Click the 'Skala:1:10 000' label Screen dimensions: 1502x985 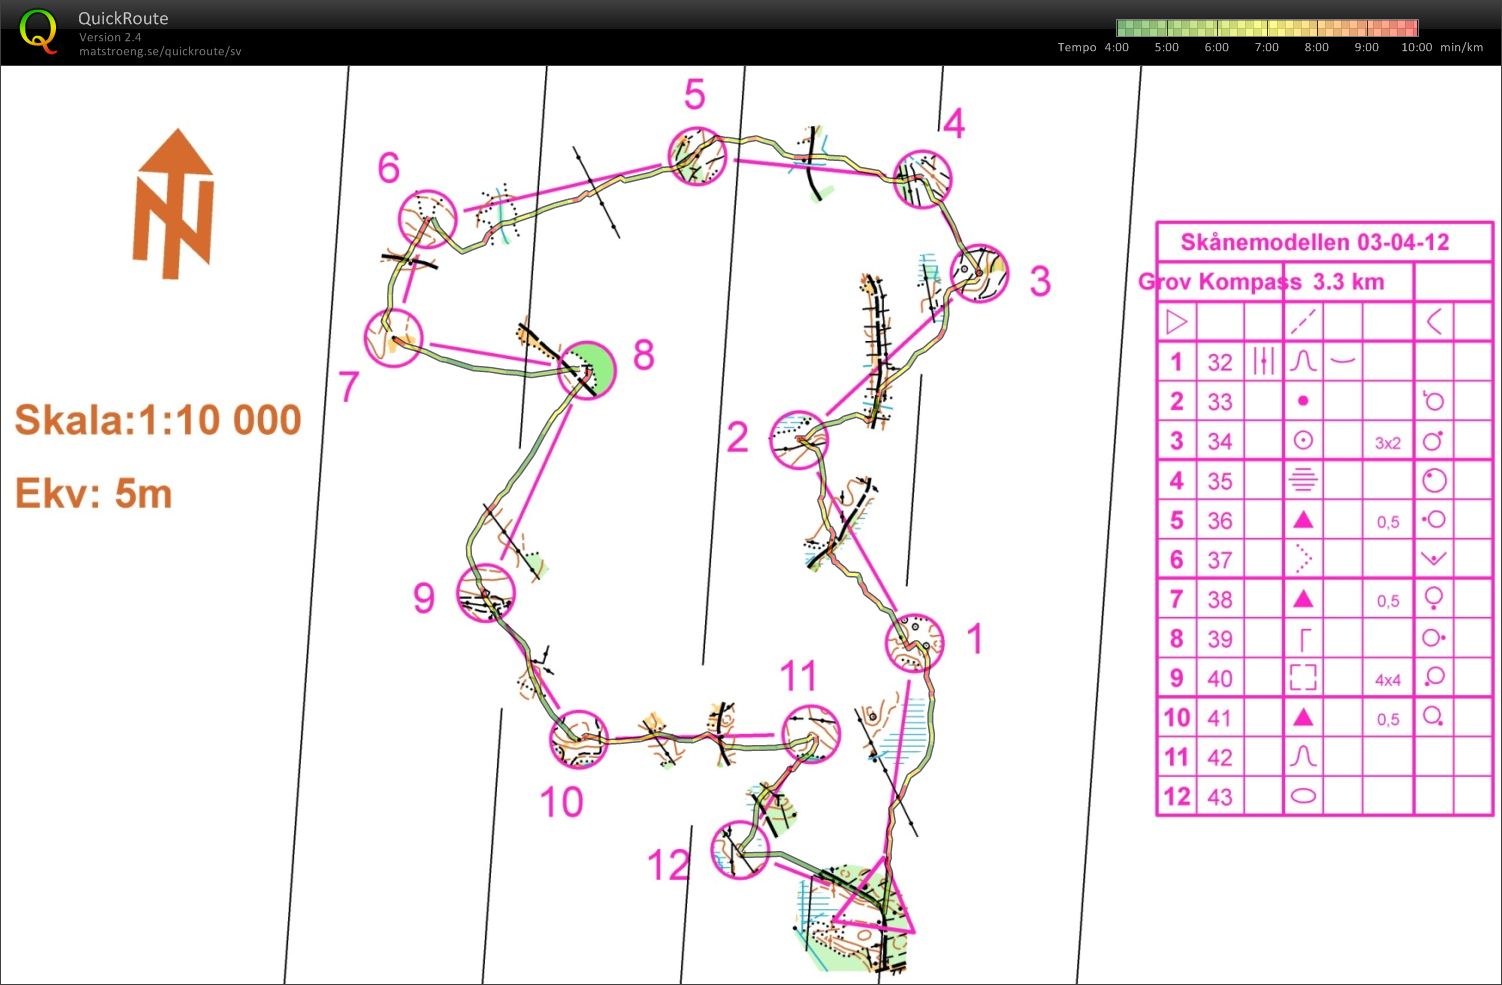click(x=158, y=420)
